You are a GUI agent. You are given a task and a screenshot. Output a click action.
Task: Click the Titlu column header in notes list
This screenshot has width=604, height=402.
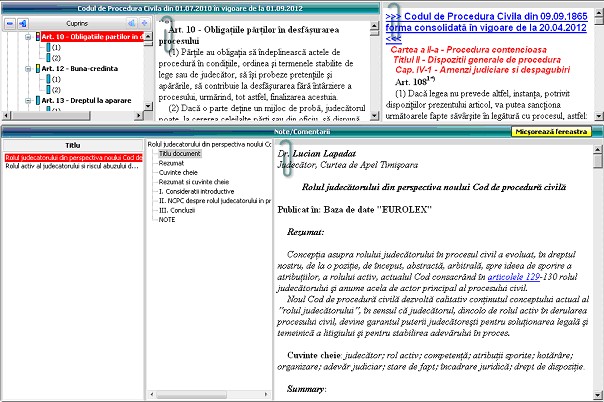click(72, 146)
